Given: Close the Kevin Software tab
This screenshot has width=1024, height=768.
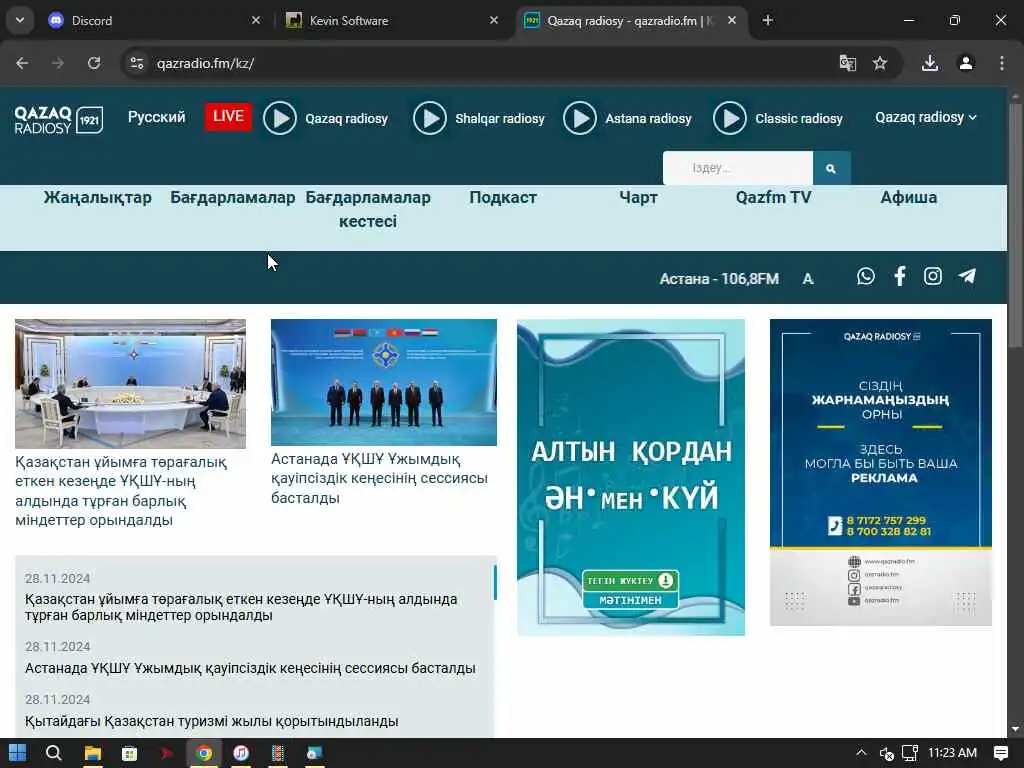Looking at the screenshot, I should [494, 20].
